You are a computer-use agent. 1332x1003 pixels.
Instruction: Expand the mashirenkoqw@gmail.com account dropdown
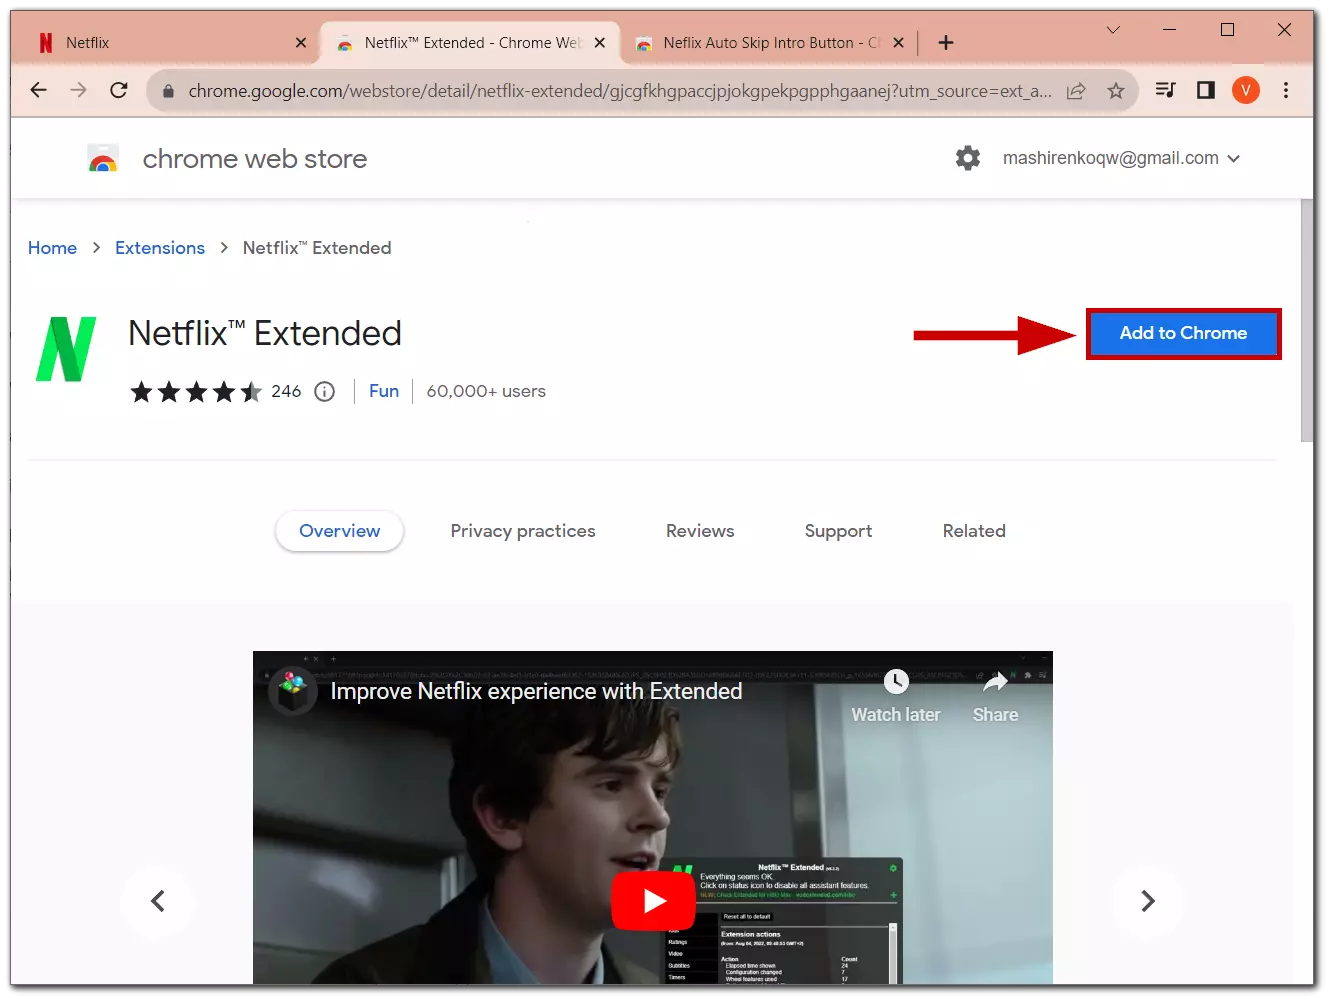click(1121, 158)
